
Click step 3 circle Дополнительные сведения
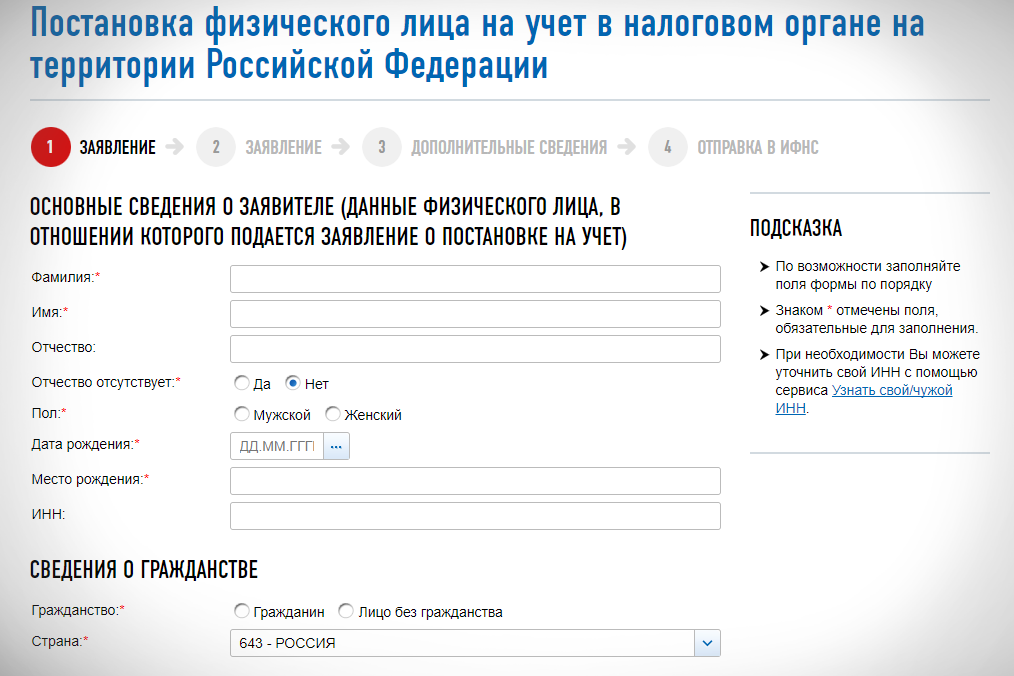381,147
